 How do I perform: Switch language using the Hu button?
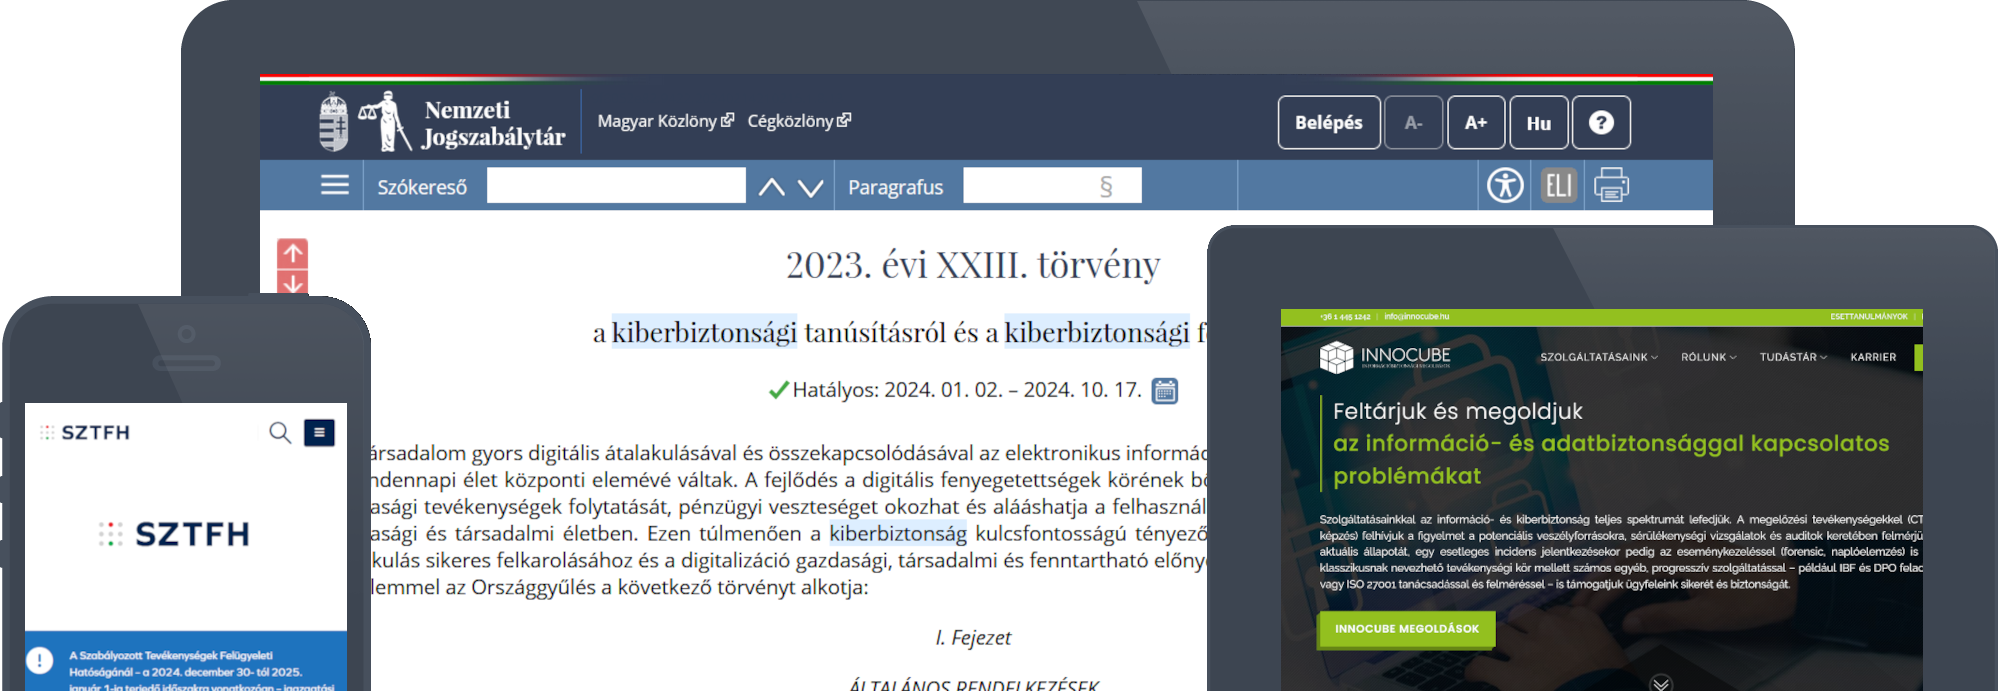[x=1538, y=123]
